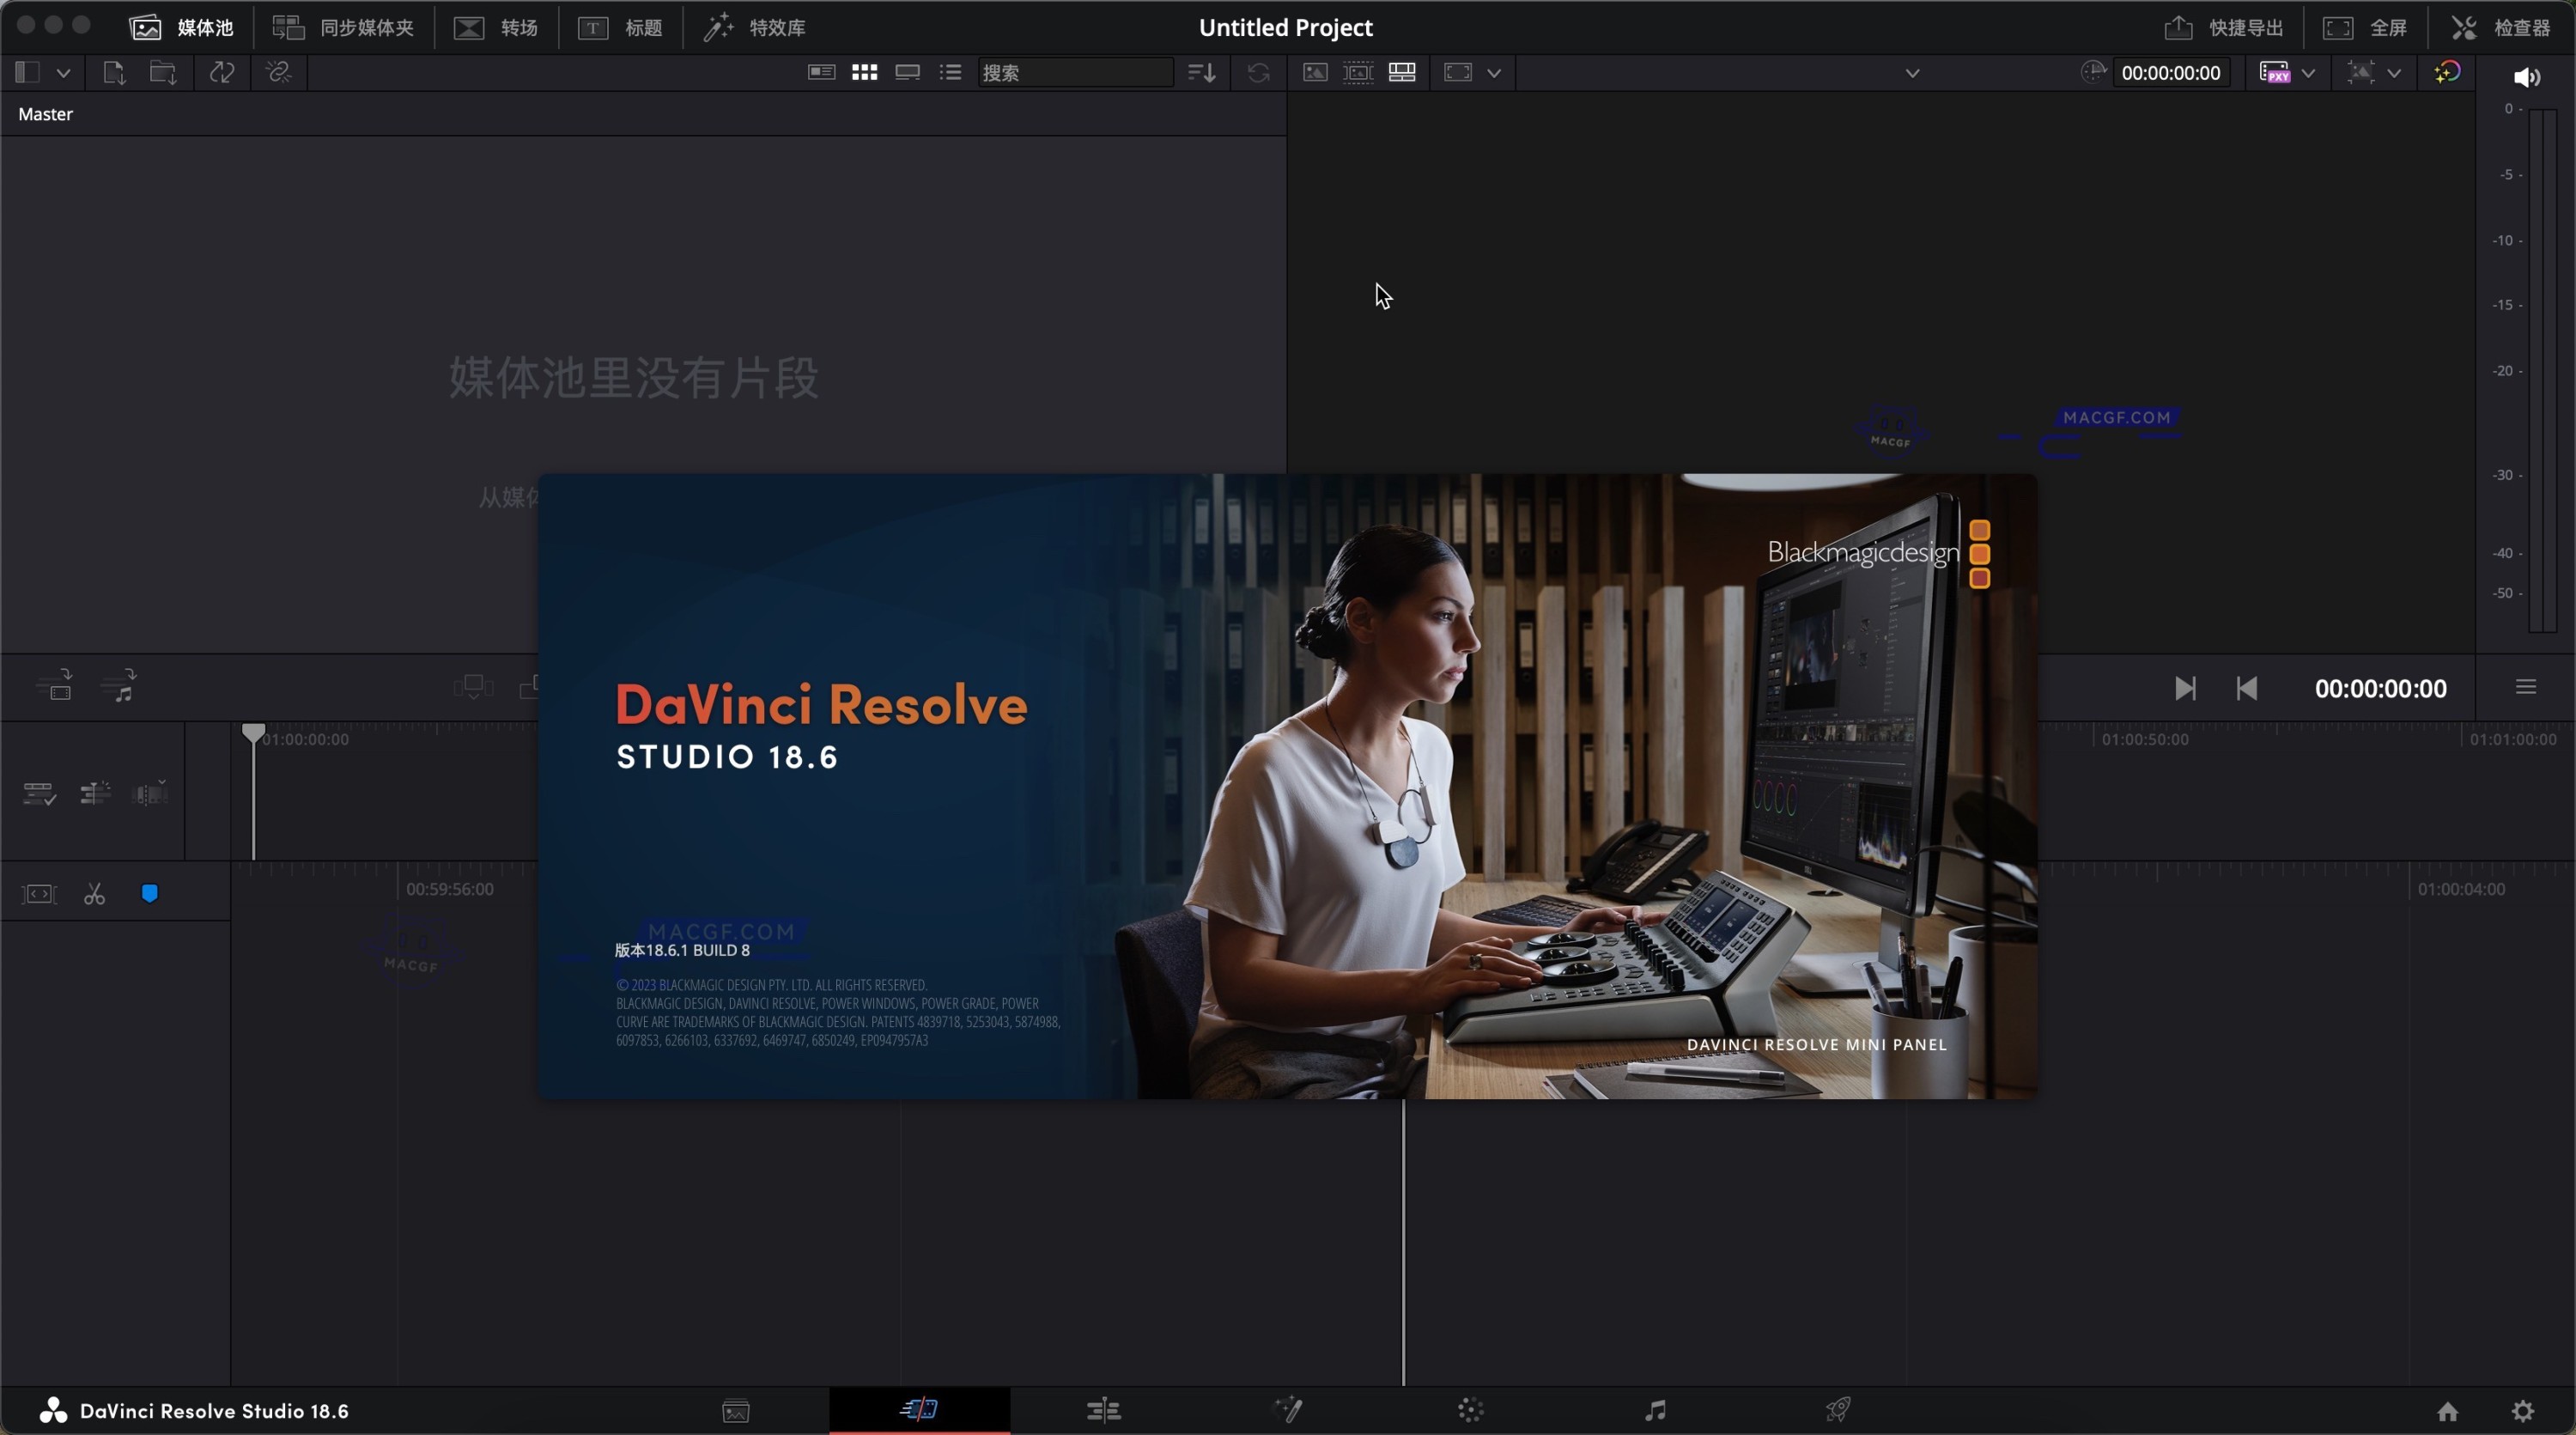
Task: Open the Fairlight audio page
Action: tap(1654, 1410)
